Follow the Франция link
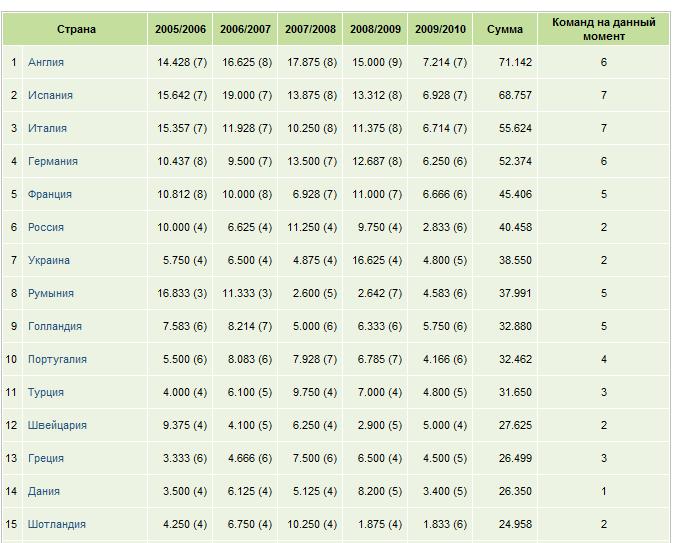Image resolution: width=673 pixels, height=543 pixels. coord(50,194)
